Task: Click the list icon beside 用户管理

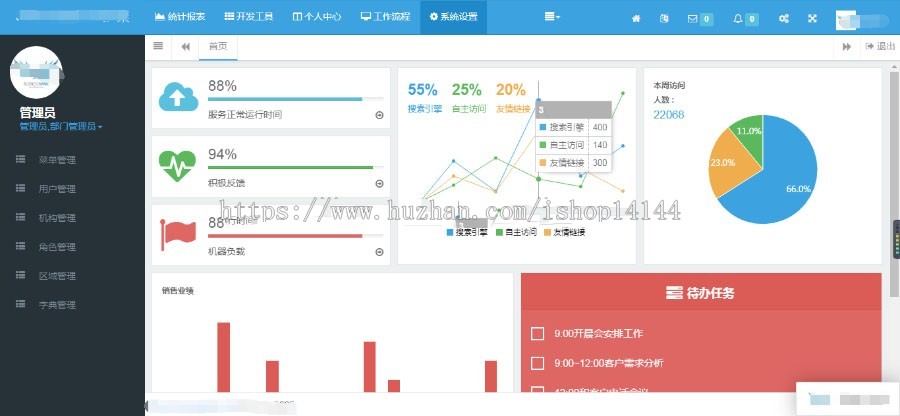Action: pyautogui.click(x=21, y=188)
